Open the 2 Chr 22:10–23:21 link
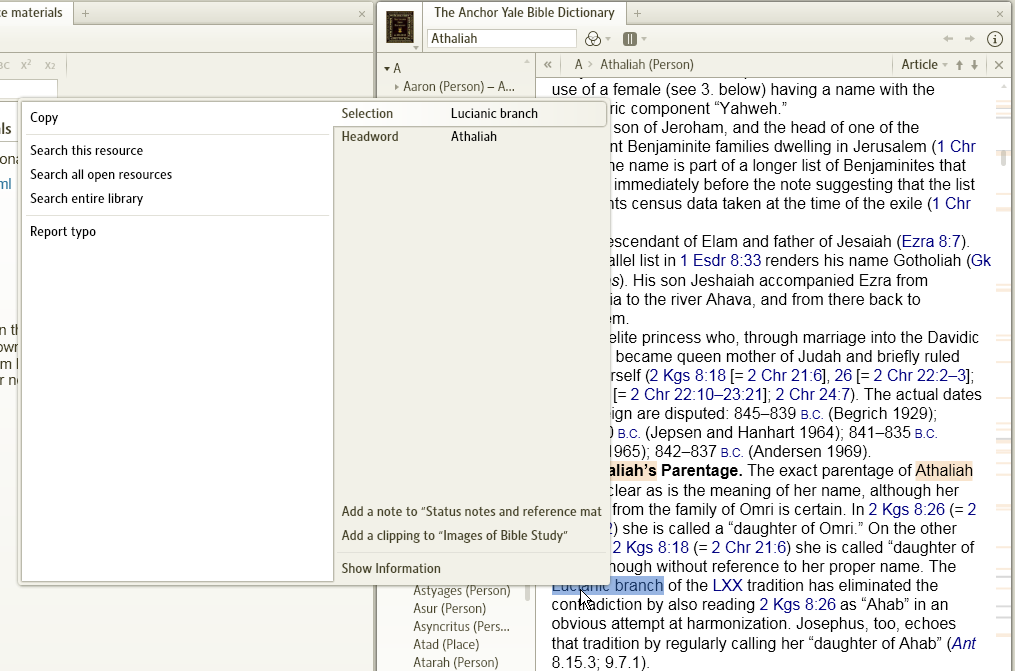The width and height of the screenshot is (1015, 671). (x=697, y=395)
